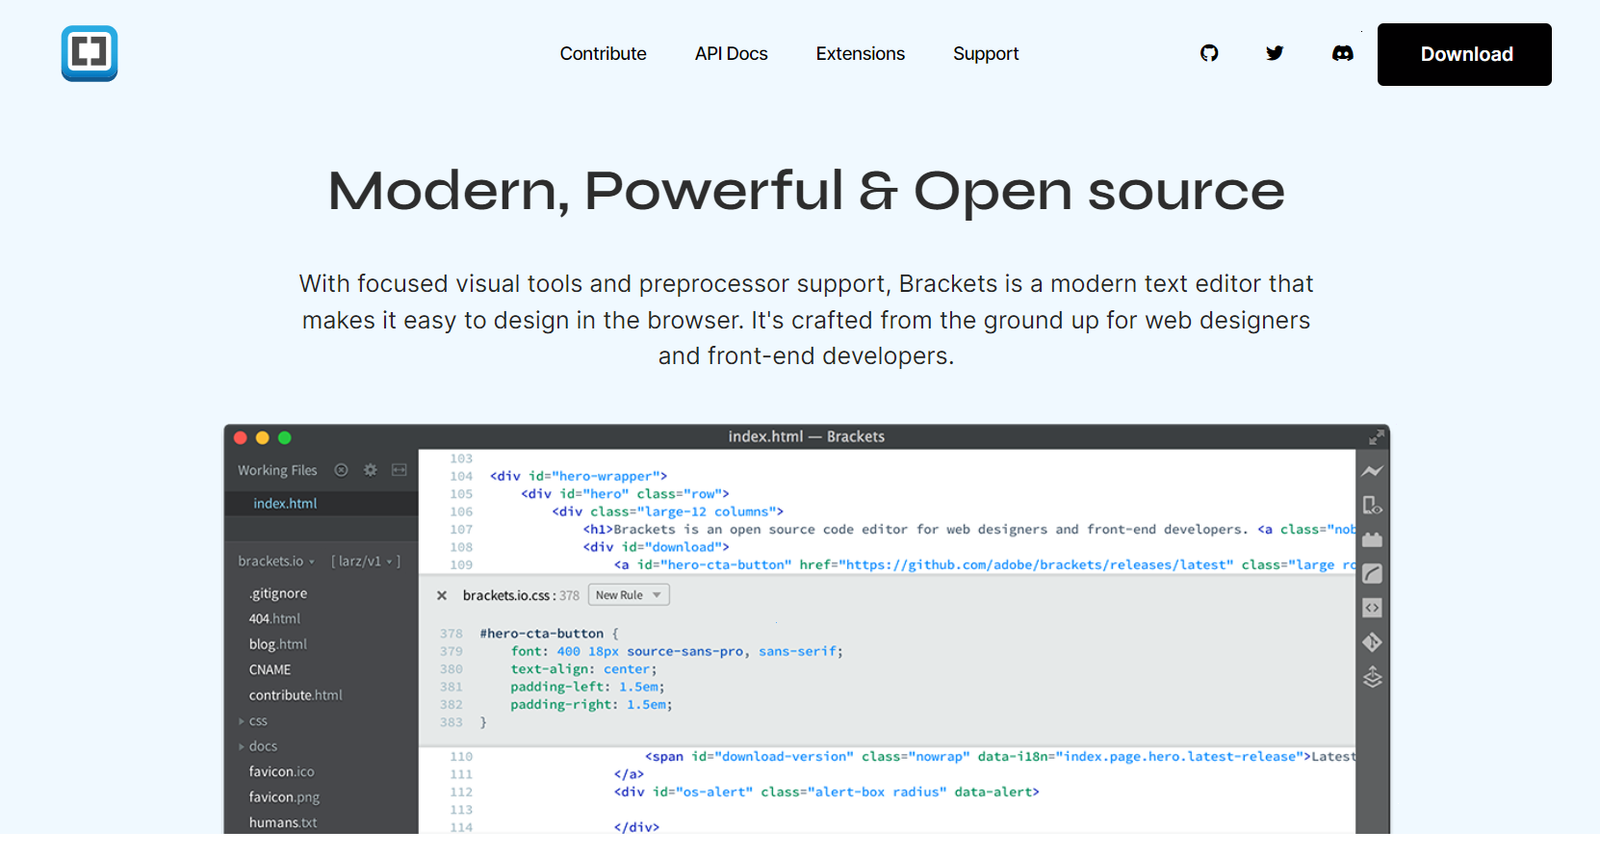
Task: Open the Twitter bird icon
Action: [x=1274, y=53]
